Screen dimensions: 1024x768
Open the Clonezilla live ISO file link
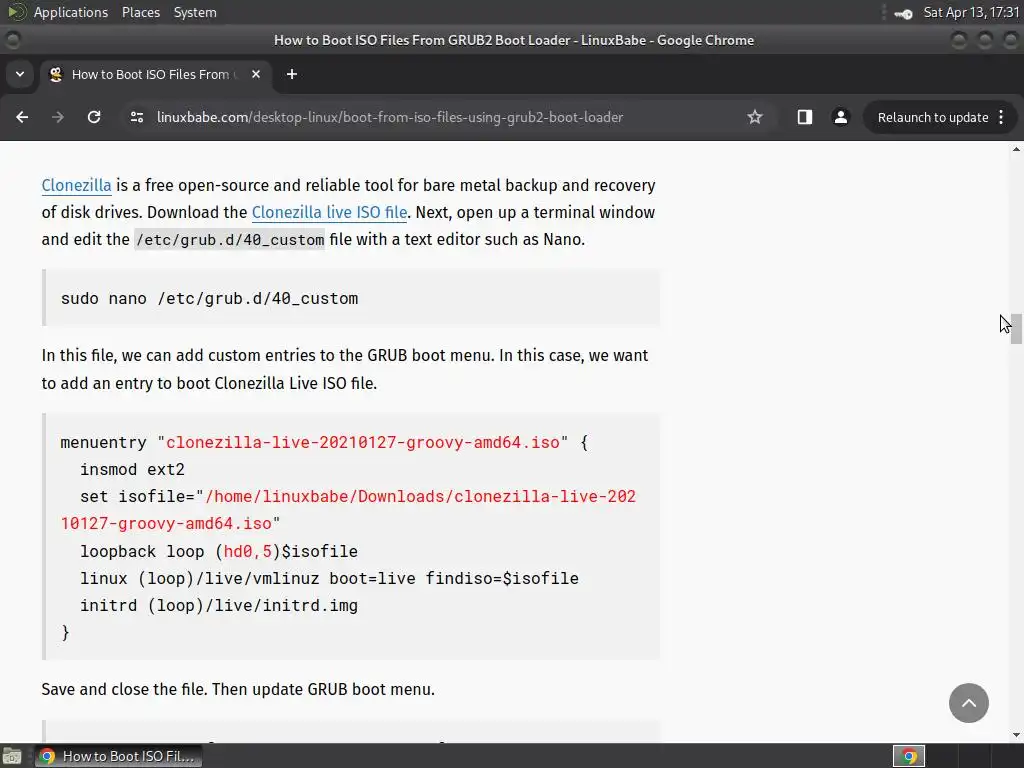coord(329,212)
